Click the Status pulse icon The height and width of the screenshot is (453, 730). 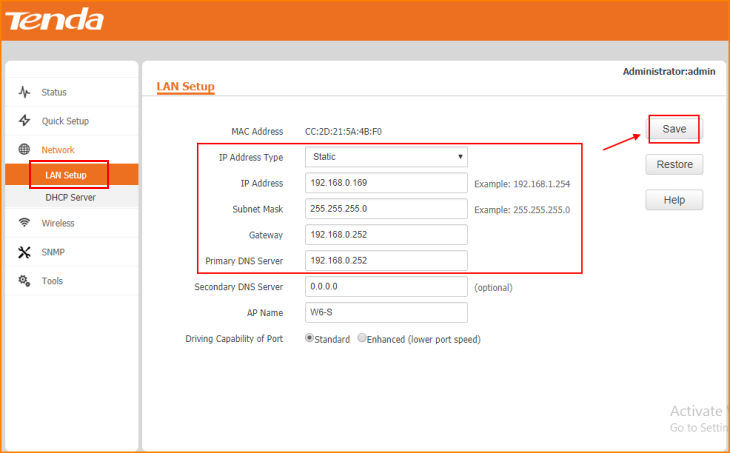pos(24,92)
